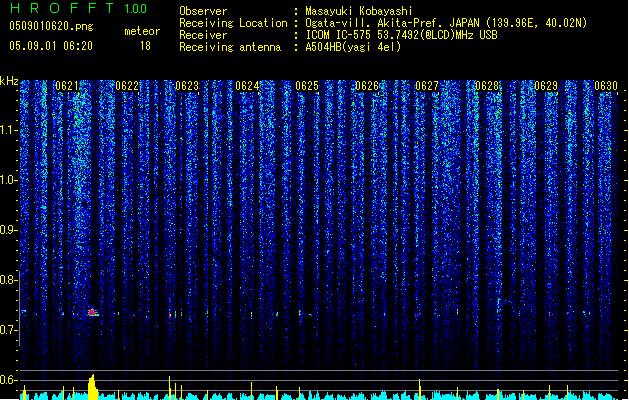Image resolution: width=629 pixels, height=400 pixels.
Task: Click the 0623 time marker
Action: click(187, 86)
